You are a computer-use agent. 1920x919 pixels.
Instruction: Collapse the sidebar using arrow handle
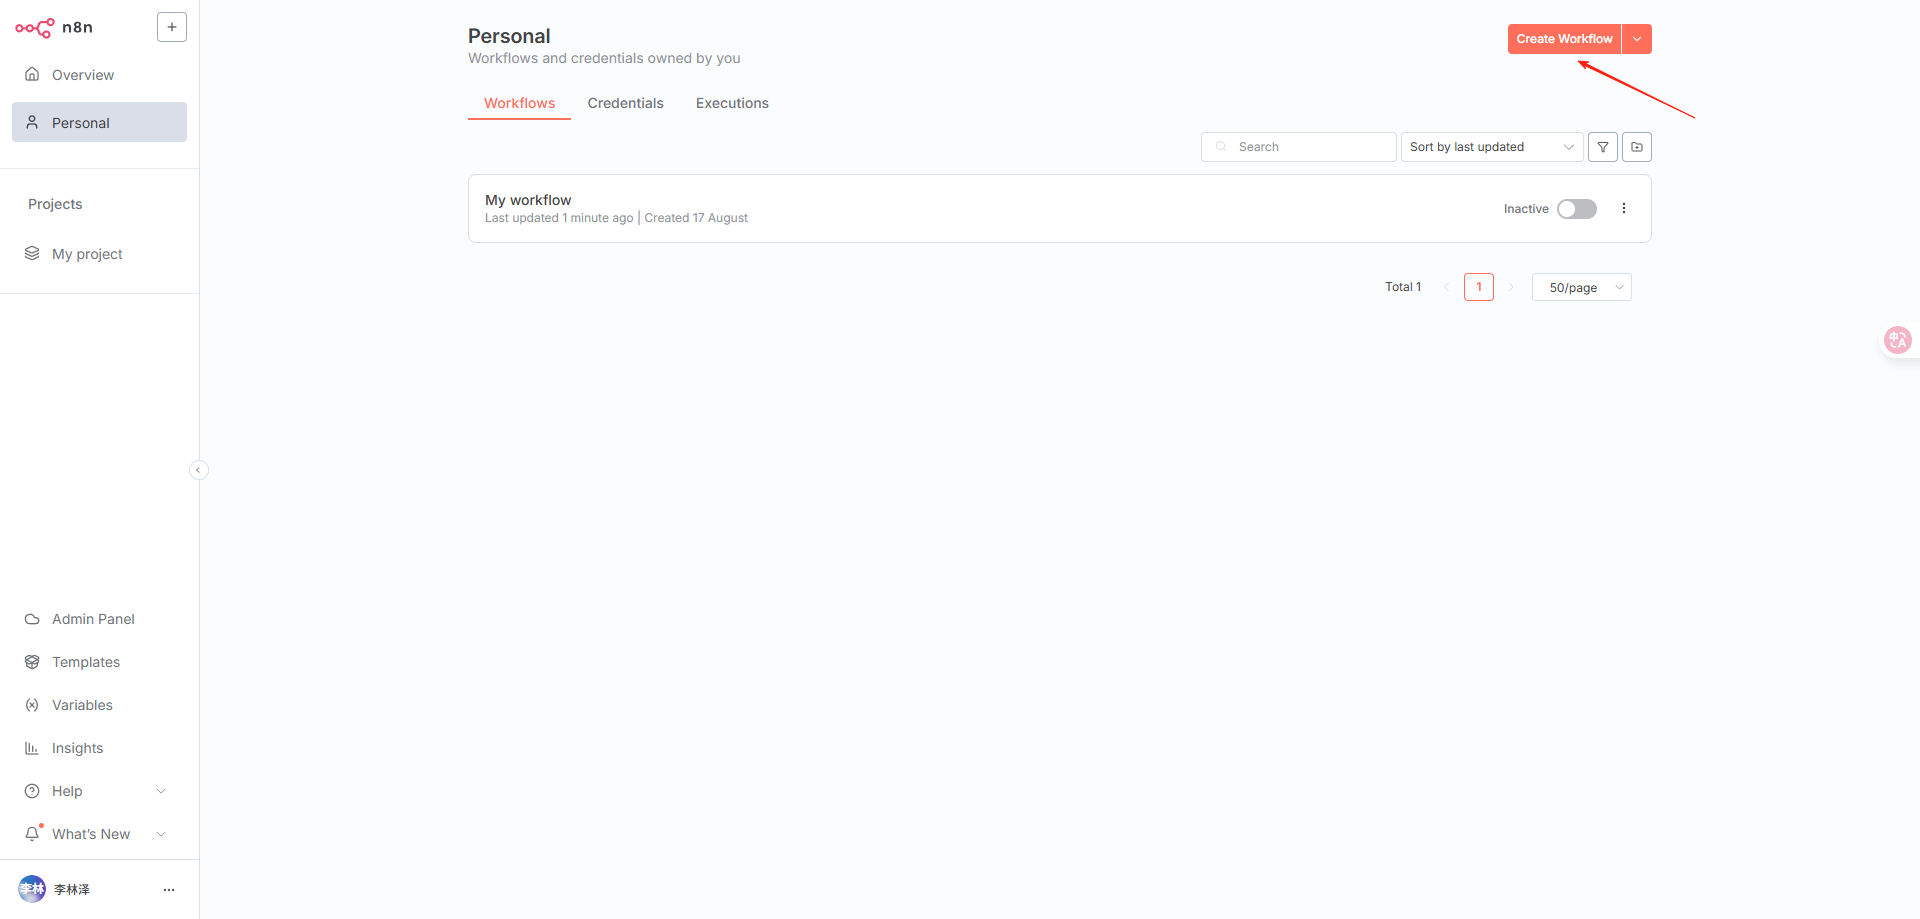point(198,470)
